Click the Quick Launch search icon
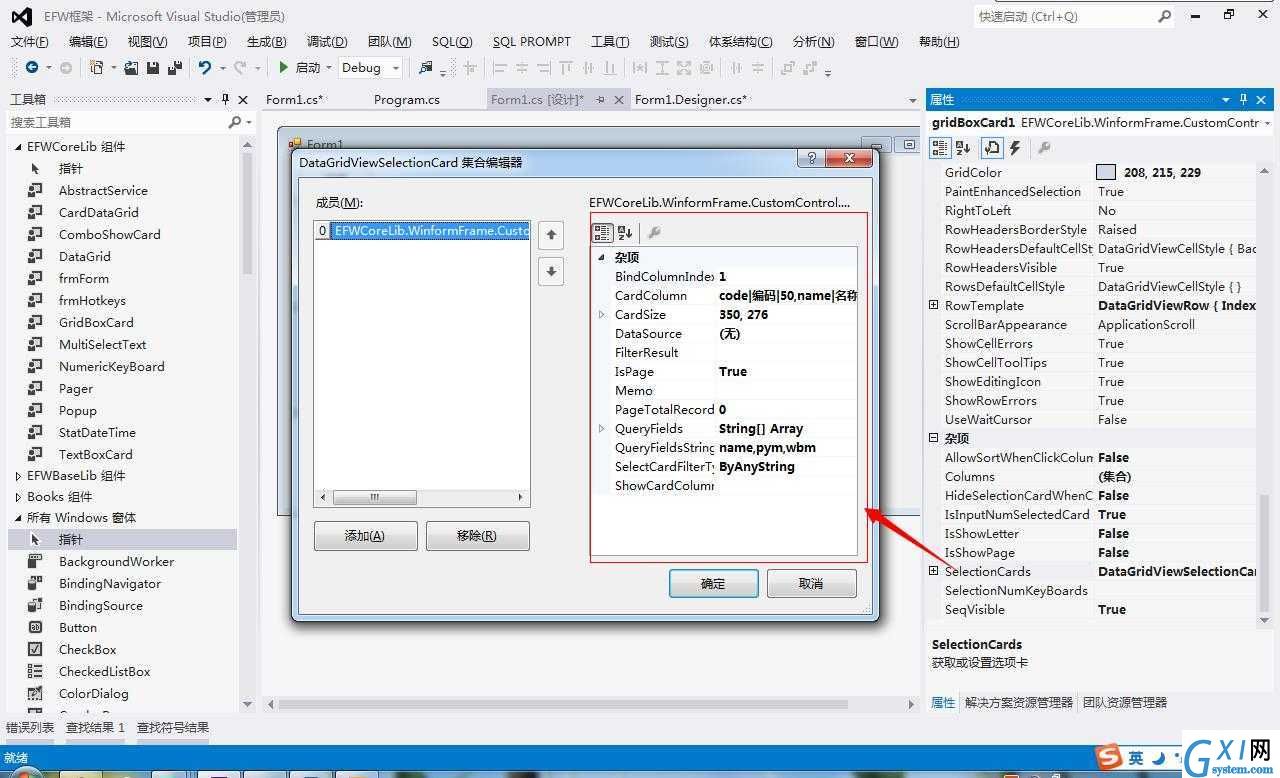The width and height of the screenshot is (1280, 778). click(x=1165, y=16)
